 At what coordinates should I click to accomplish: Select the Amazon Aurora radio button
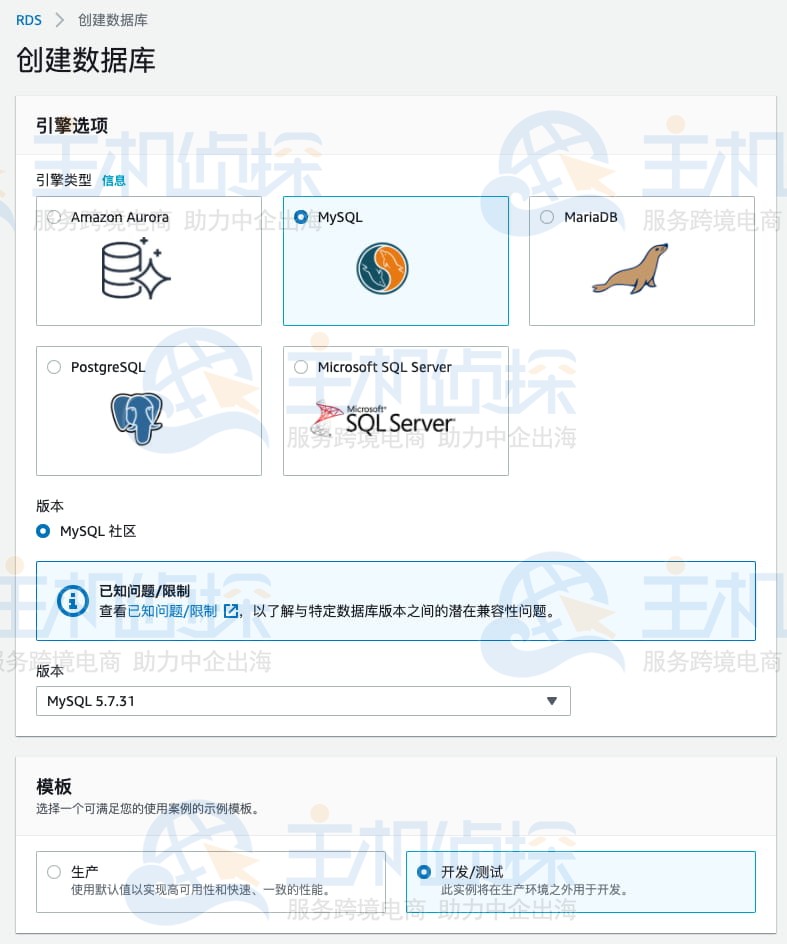(x=54, y=217)
